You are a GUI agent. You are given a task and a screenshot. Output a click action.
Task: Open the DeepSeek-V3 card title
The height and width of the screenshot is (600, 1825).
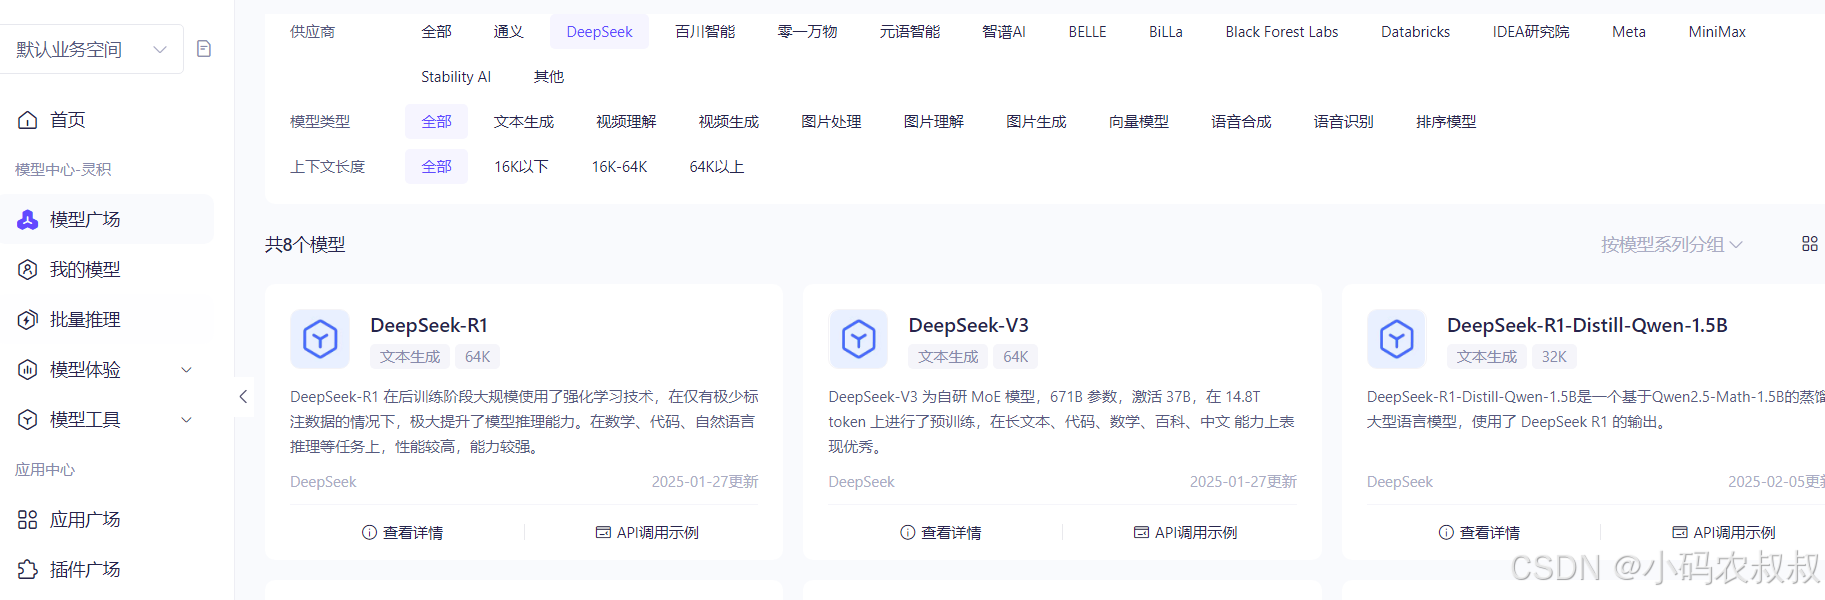point(968,325)
